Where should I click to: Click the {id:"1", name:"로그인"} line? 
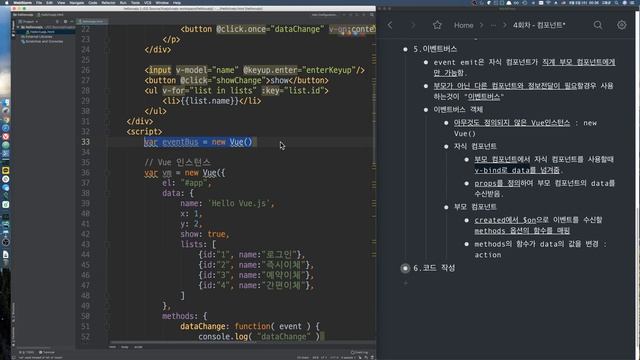252,255
